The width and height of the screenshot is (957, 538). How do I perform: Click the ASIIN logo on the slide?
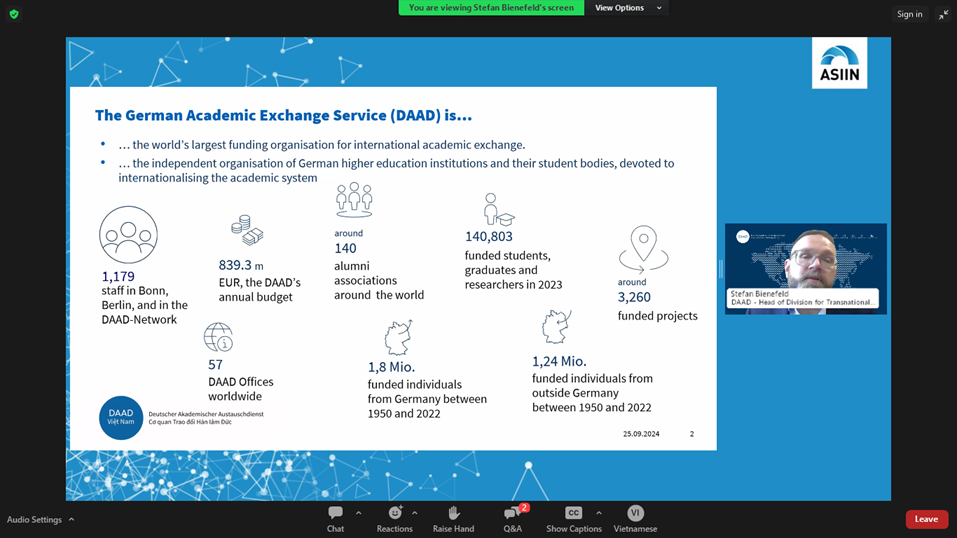[839, 63]
